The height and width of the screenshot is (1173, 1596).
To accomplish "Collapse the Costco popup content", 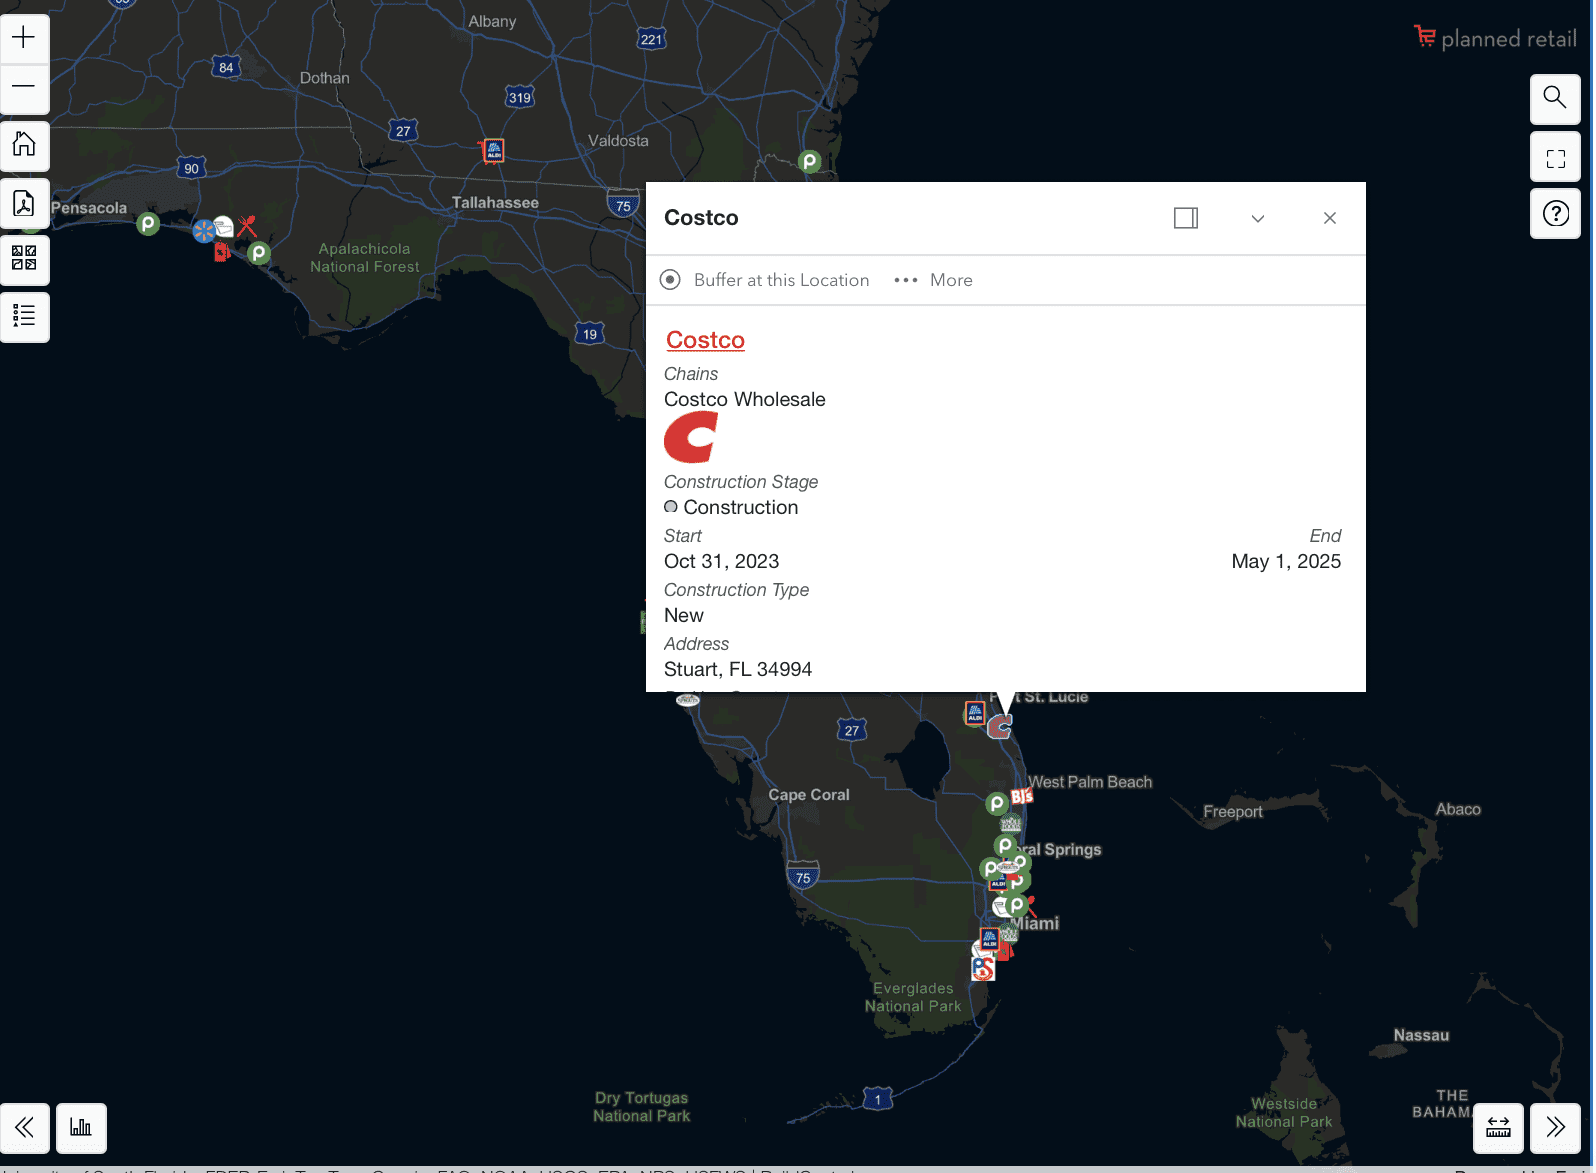I will click(x=1258, y=218).
